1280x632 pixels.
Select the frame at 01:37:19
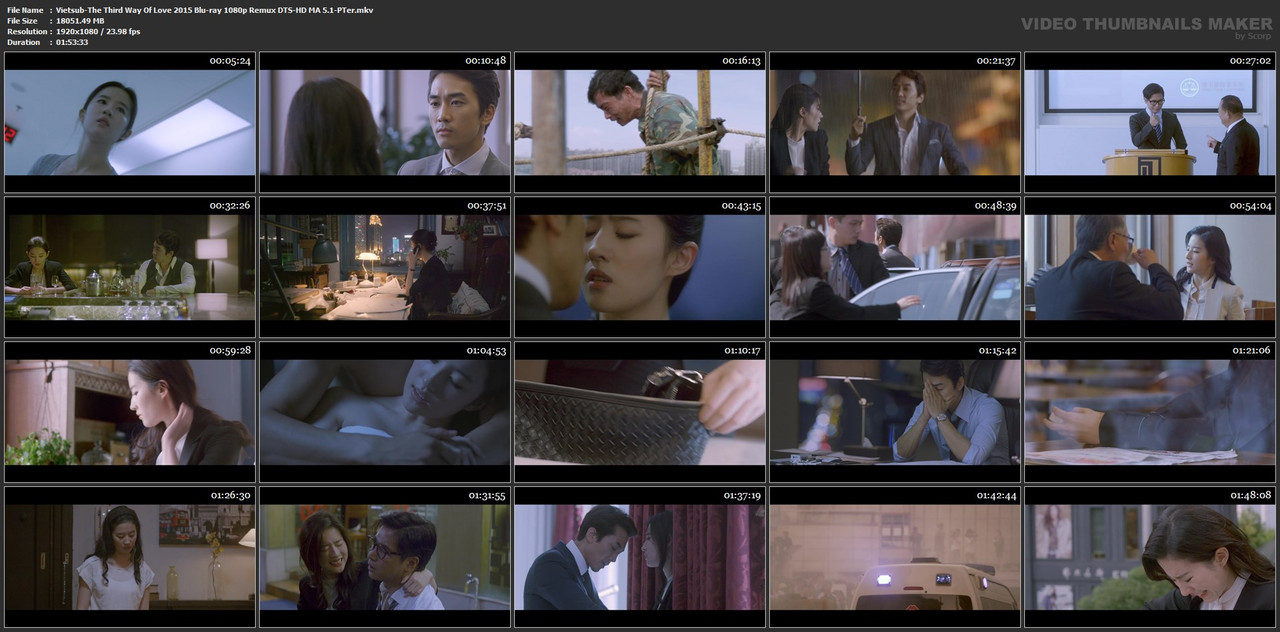tap(640, 557)
